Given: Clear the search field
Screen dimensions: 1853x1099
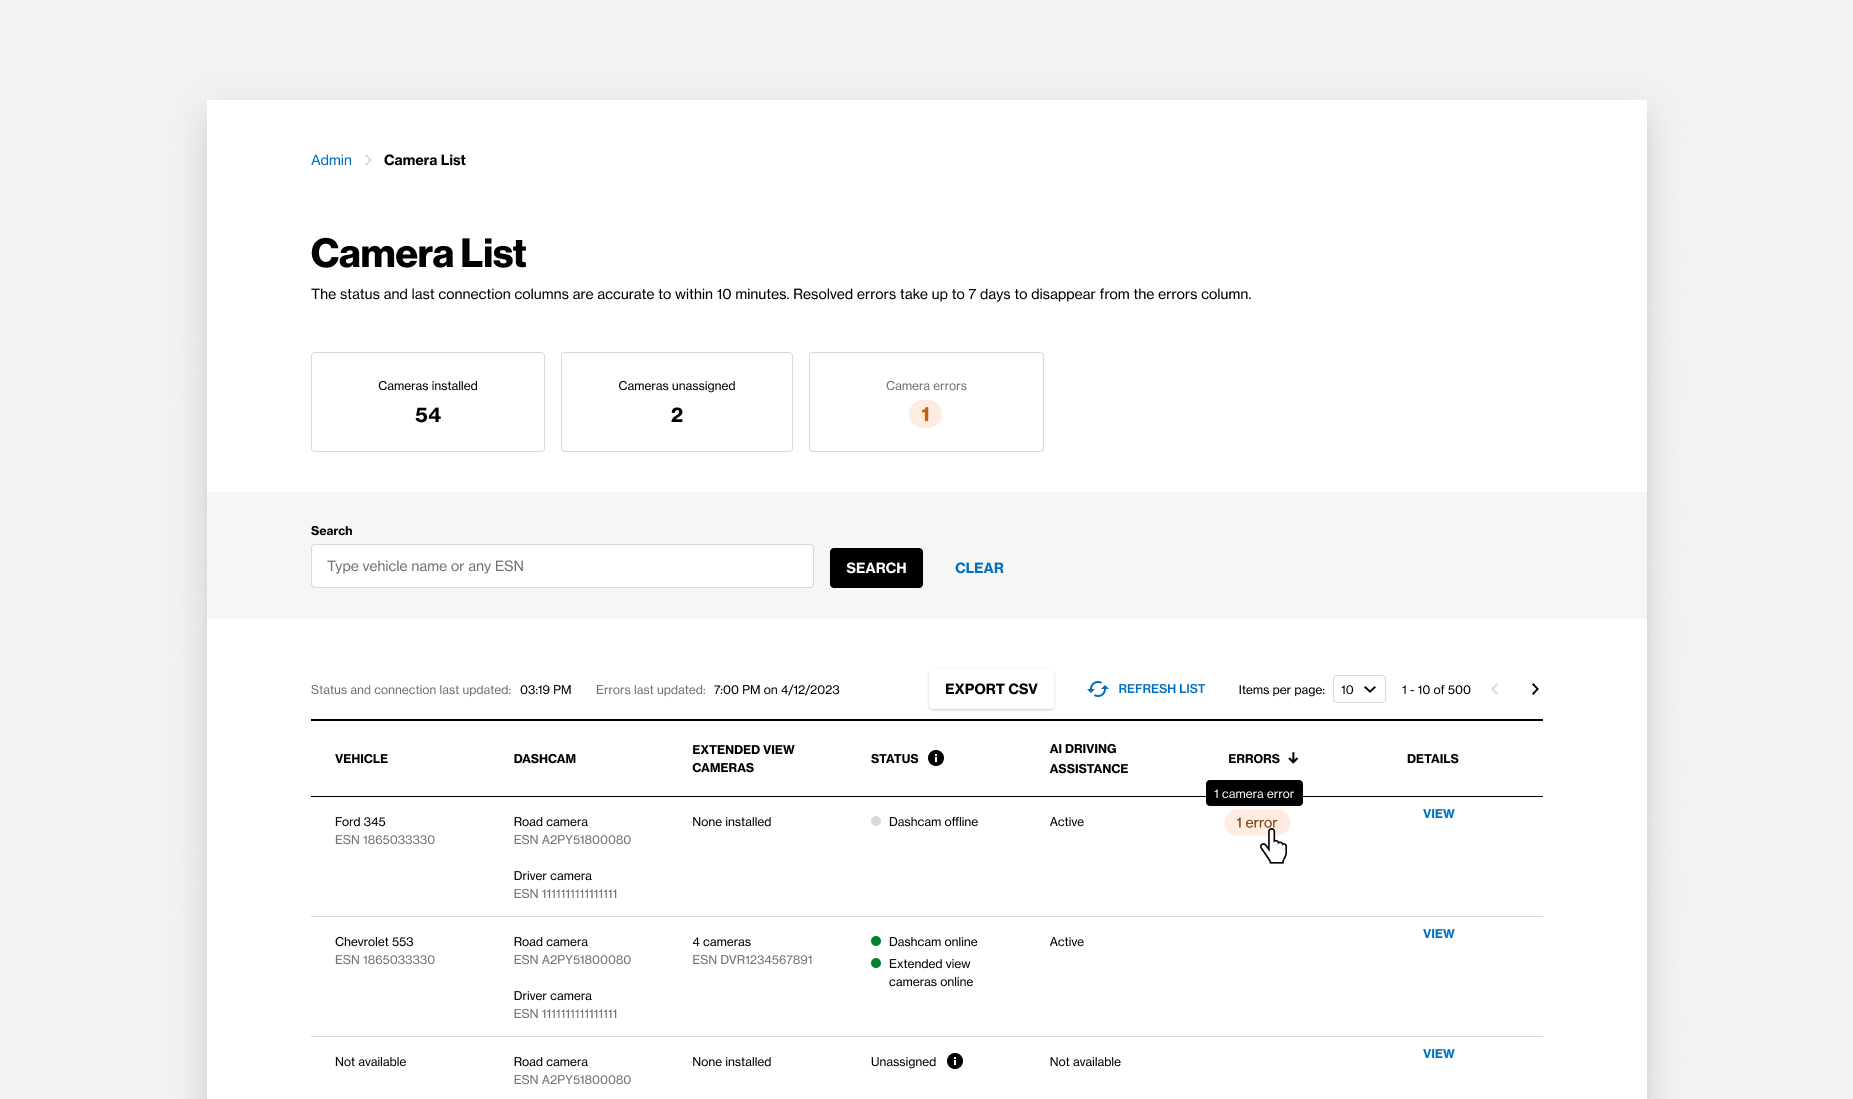Looking at the screenshot, I should 978,568.
